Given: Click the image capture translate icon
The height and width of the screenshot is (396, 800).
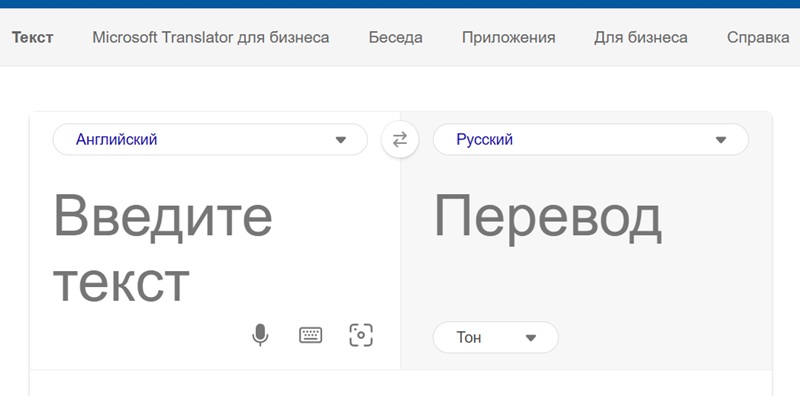Looking at the screenshot, I should [x=361, y=335].
